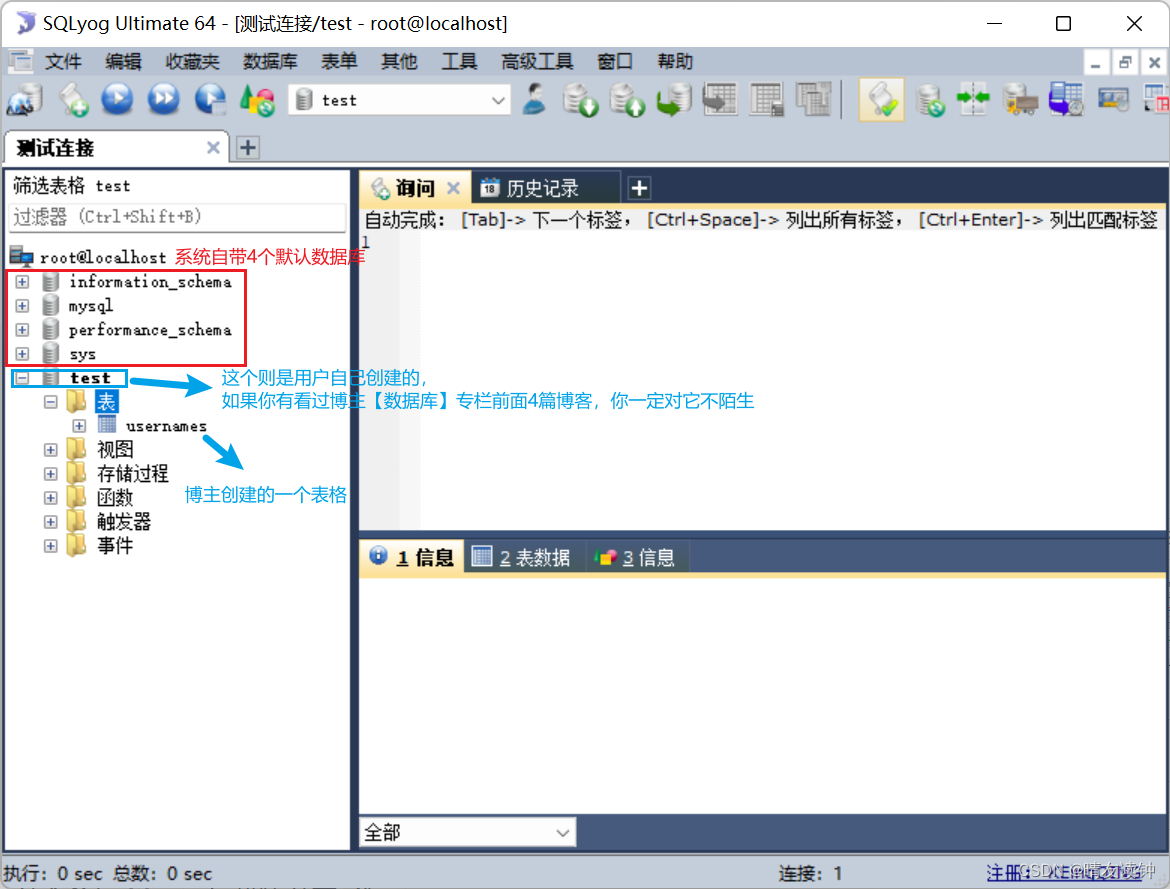Click the execute and edit result icon
Image resolution: width=1170 pixels, height=889 pixels.
[210, 99]
